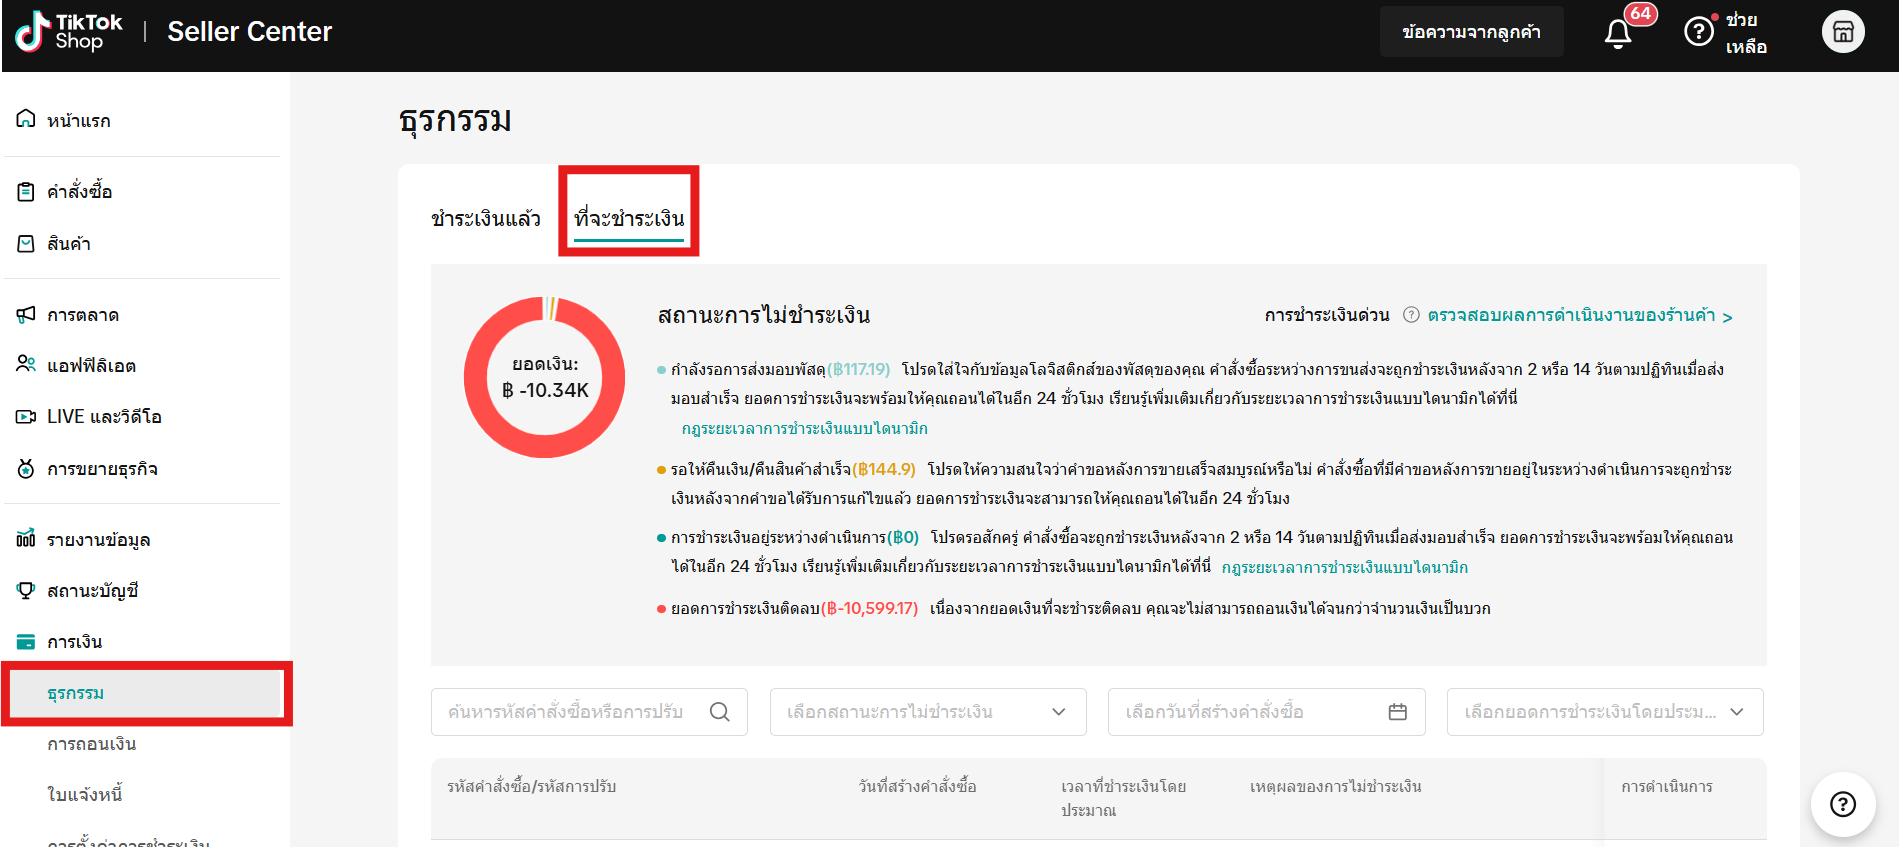
Task: Open กฎระยะเวลาการชำระเงินแบบไดนามิก link in การชำระเงินอยู่ระหว่างดำเนินการ row
Action: (x=1345, y=567)
